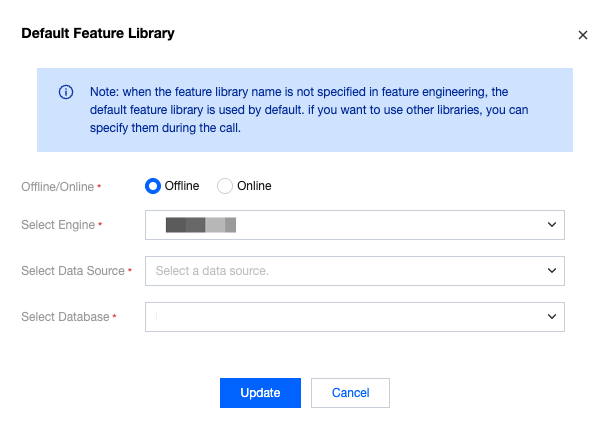Click the Select Engine field label

click(x=58, y=226)
